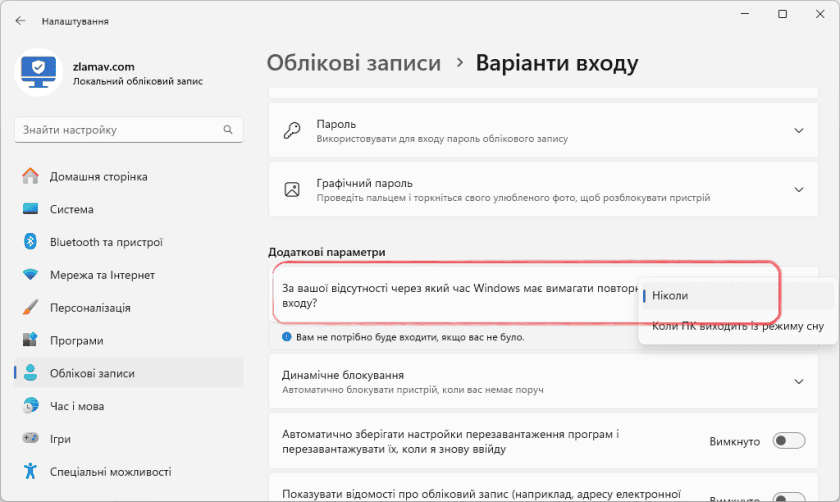Screen dimensions: 840x502
Task: Select the Система monitor icon
Action: pyautogui.click(x=31, y=209)
